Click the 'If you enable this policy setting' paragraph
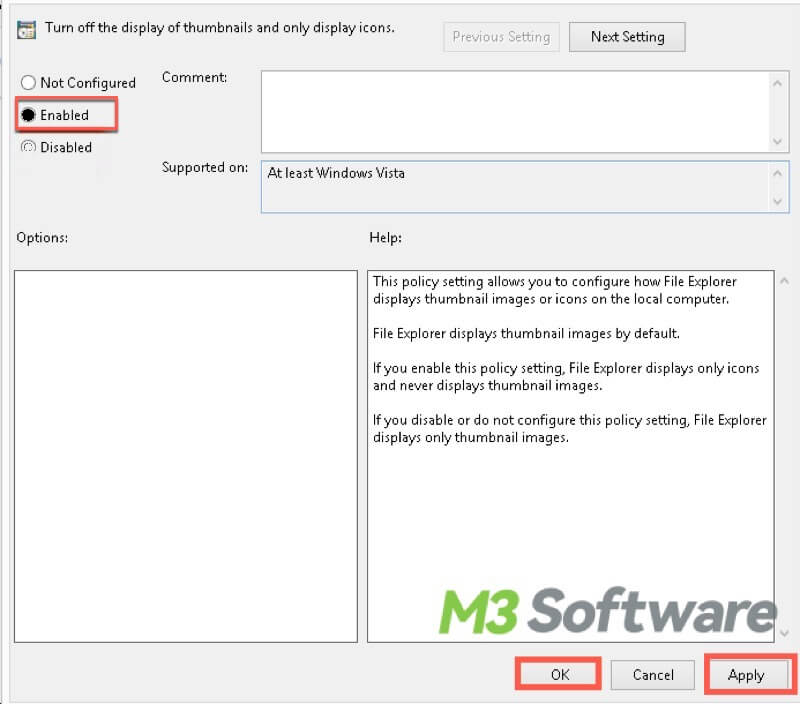This screenshot has width=800, height=704. (566, 376)
